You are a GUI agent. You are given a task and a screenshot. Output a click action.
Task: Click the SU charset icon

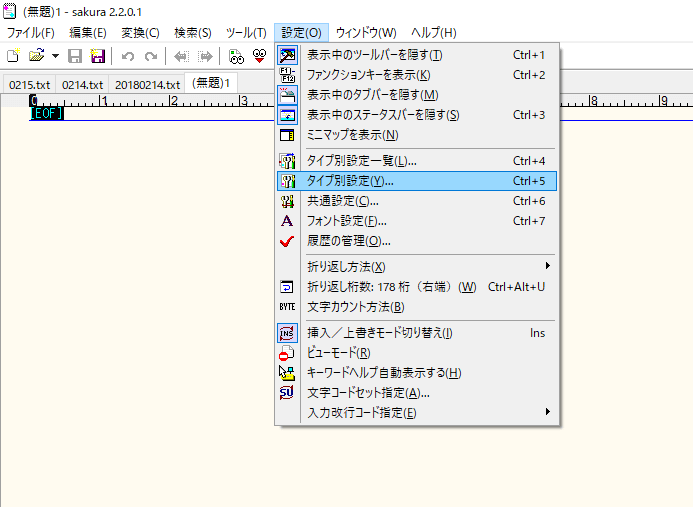coord(287,393)
